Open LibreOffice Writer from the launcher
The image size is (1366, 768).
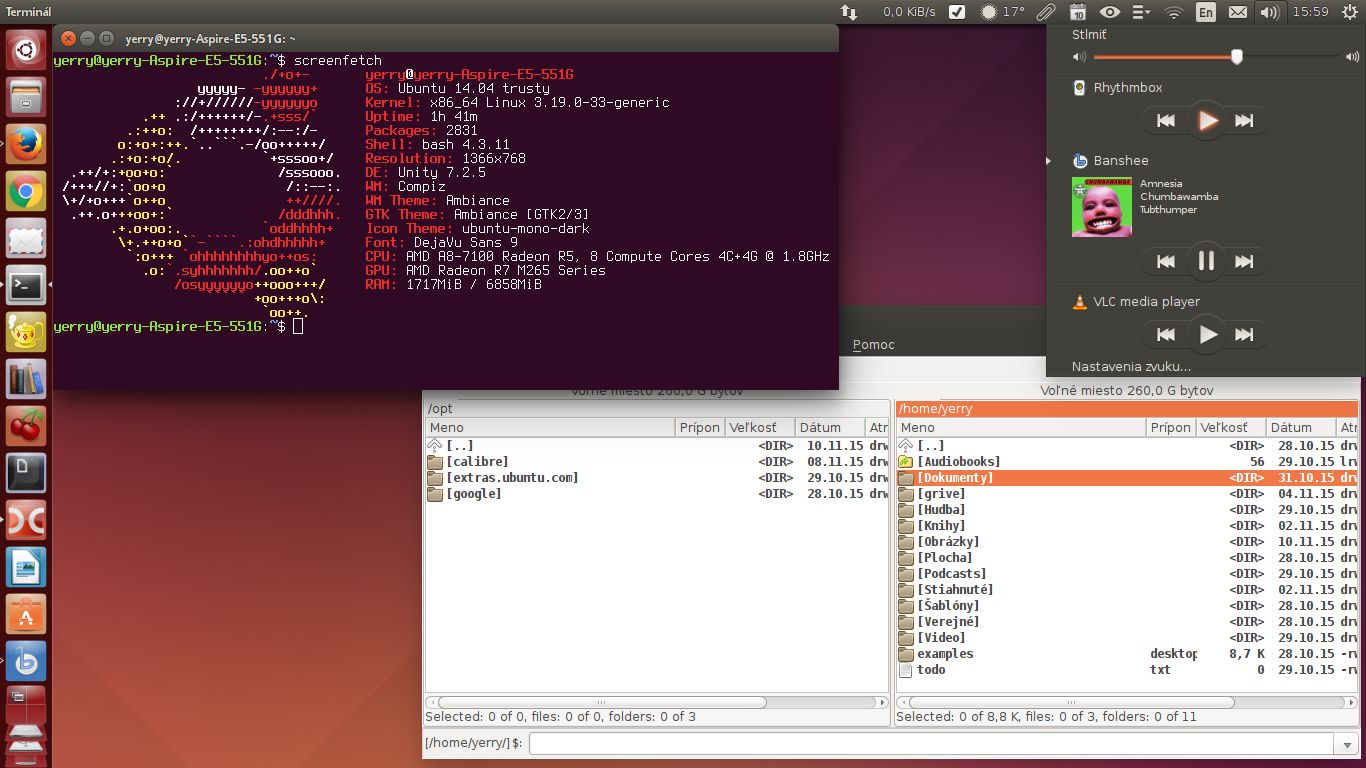(x=26, y=569)
